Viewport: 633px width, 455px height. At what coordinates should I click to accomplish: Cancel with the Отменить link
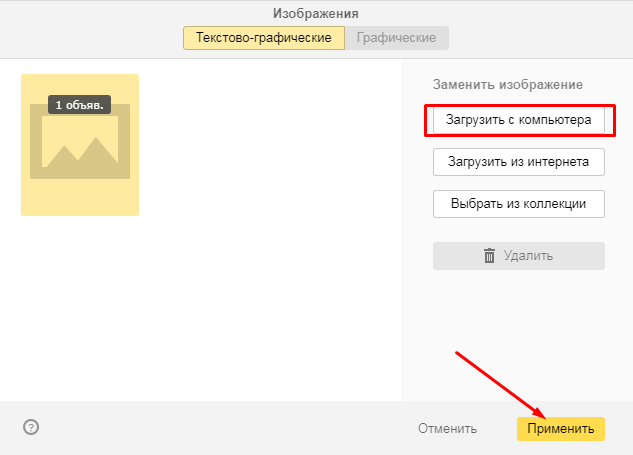click(447, 428)
